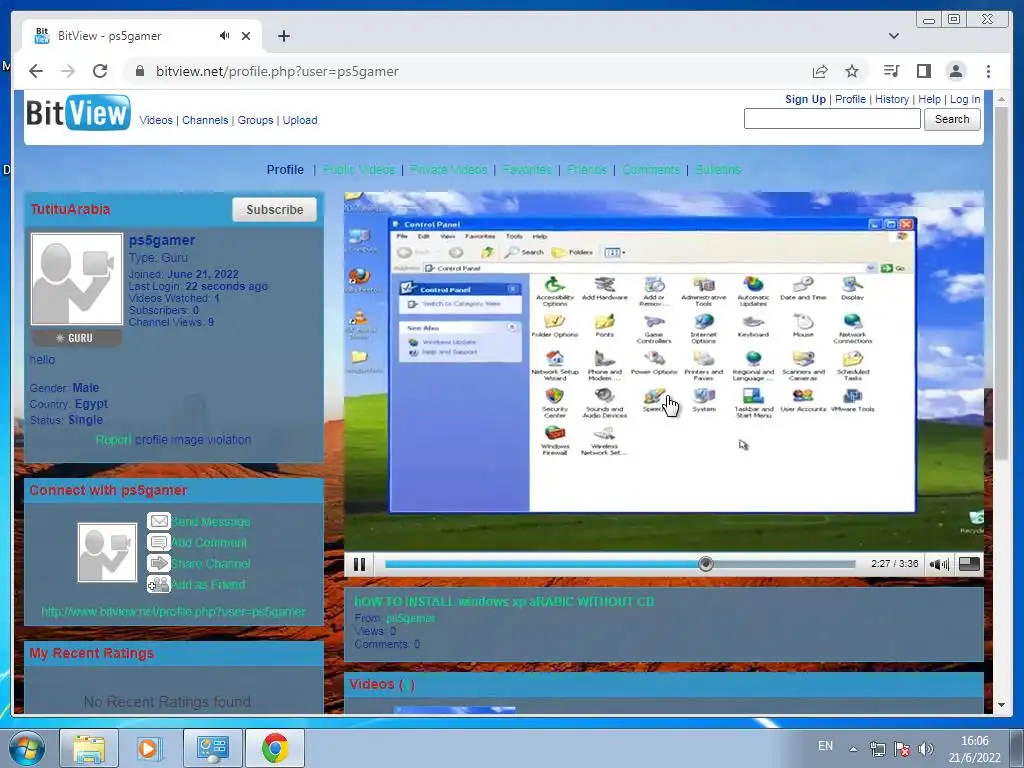Click the site search input field
Image resolution: width=1024 pixels, height=768 pixels.
[832, 119]
